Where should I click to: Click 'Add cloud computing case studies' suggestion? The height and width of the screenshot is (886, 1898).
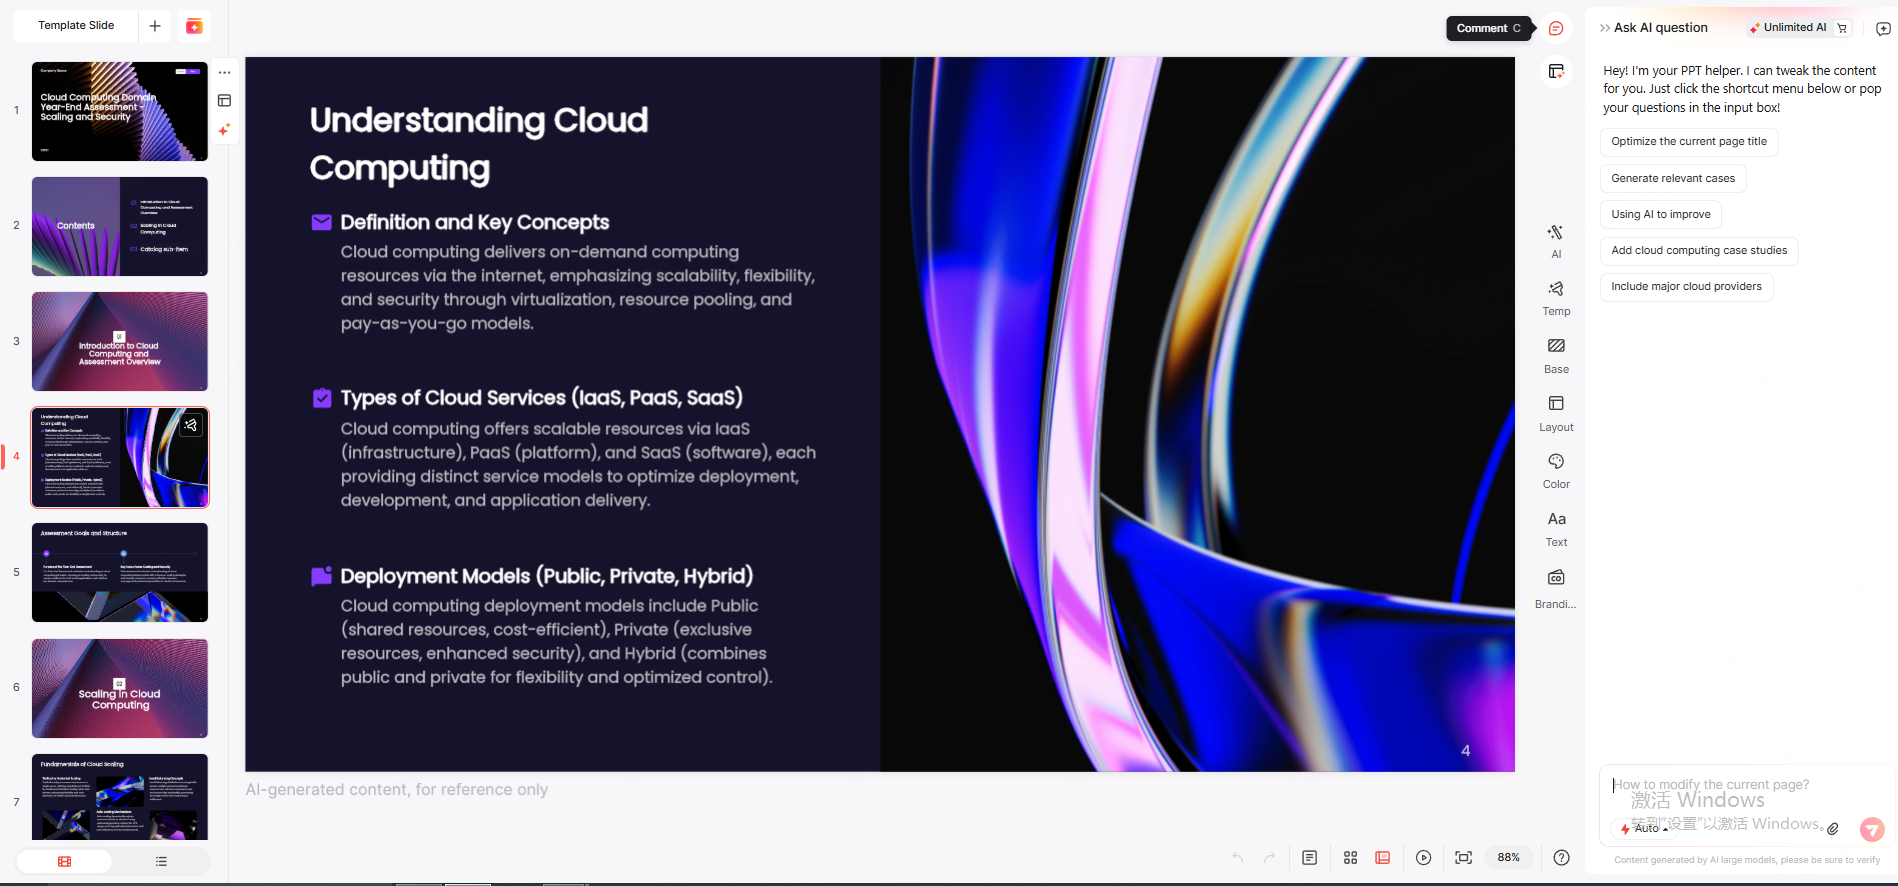click(1699, 251)
